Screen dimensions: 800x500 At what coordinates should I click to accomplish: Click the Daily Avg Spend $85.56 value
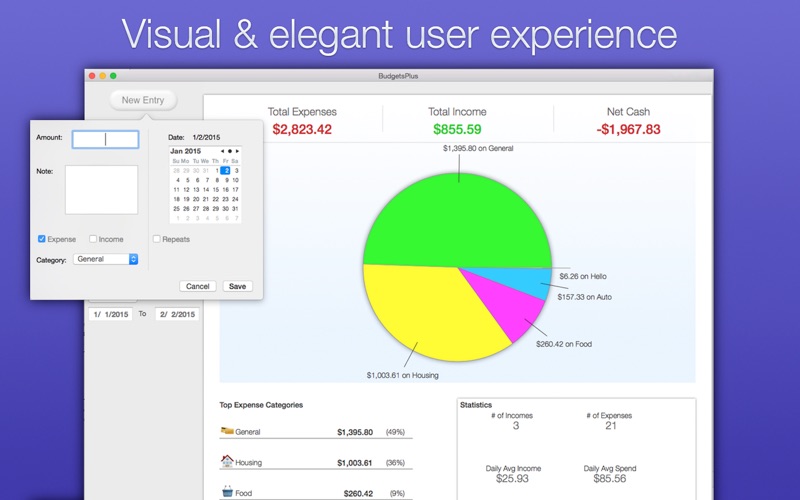tap(610, 479)
